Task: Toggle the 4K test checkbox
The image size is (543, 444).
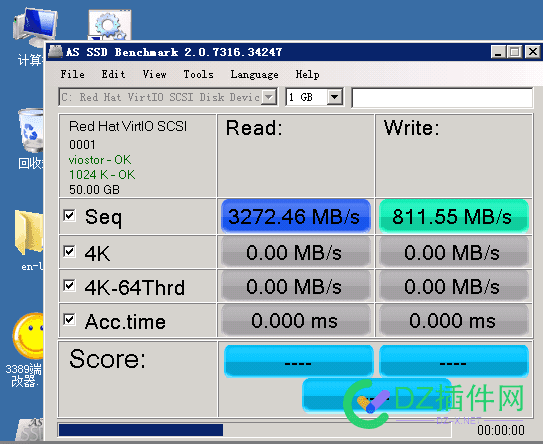Action: coord(70,251)
